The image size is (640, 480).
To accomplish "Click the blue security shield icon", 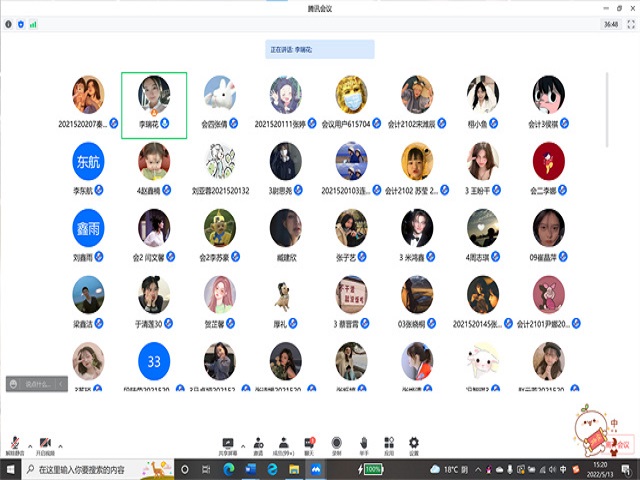I will click(x=21, y=24).
